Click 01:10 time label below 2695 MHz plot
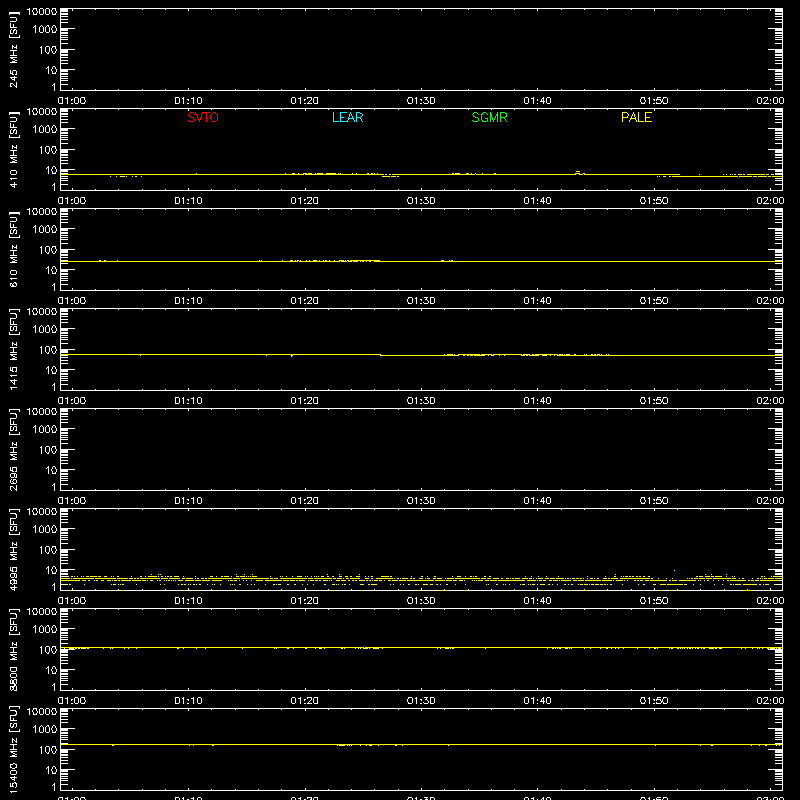Screen dimensions: 800x800 coord(188,501)
